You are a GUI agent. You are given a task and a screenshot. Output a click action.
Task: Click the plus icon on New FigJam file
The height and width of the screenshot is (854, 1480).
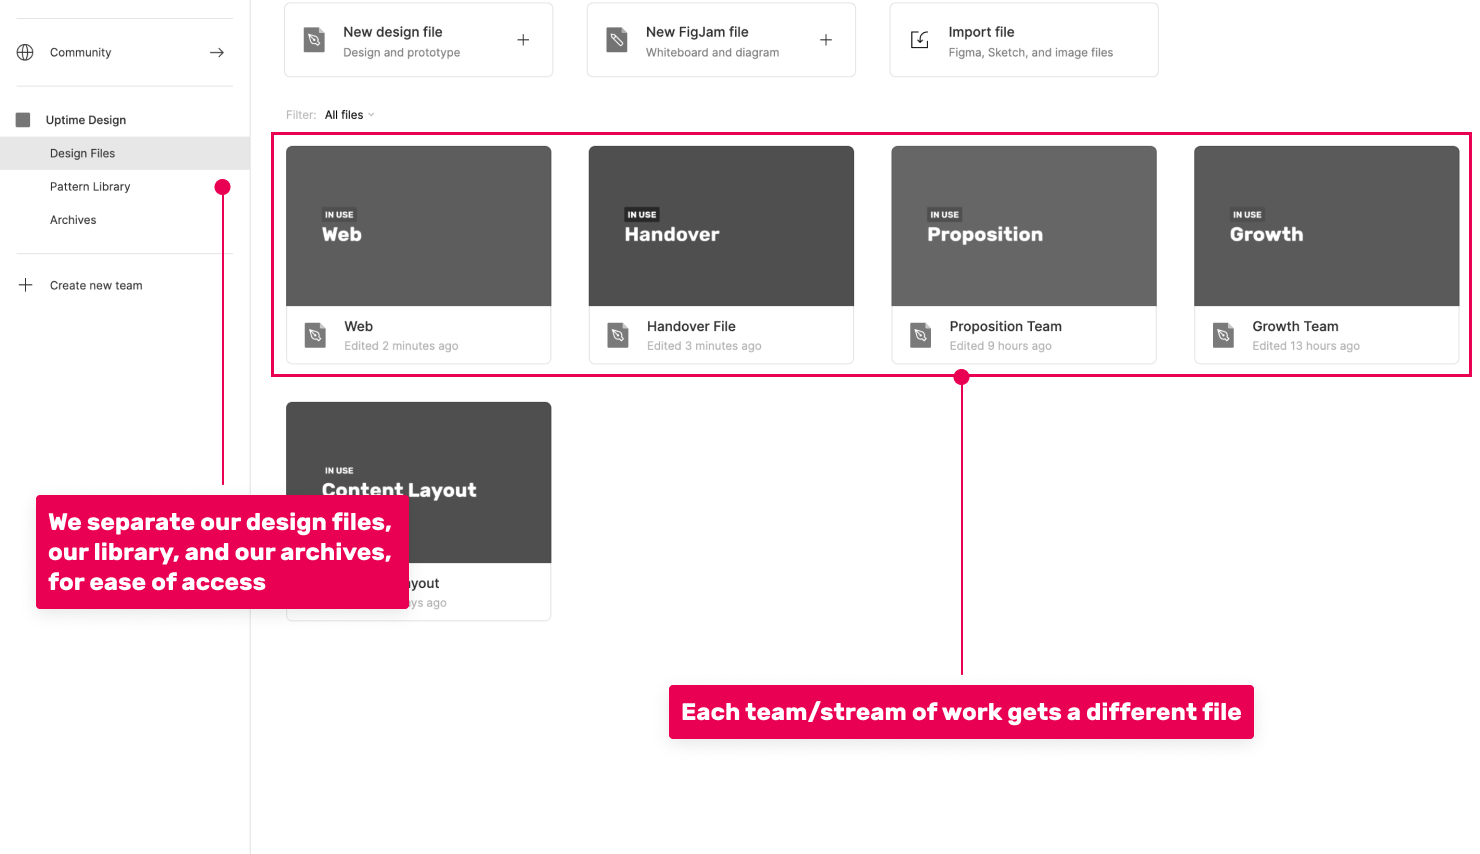pyautogui.click(x=826, y=40)
